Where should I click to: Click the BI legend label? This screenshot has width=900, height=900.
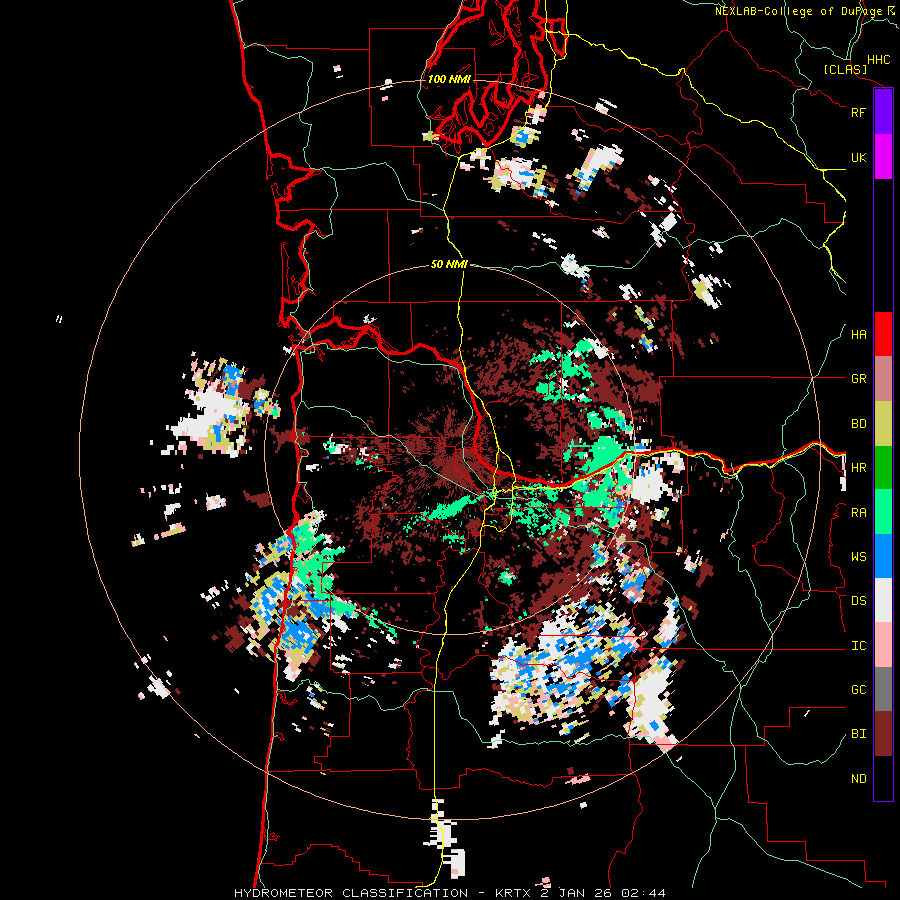(x=858, y=734)
